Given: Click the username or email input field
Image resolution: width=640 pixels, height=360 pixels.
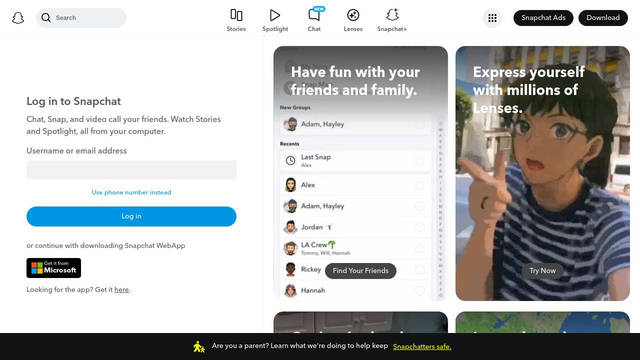Looking at the screenshot, I should pos(131,170).
